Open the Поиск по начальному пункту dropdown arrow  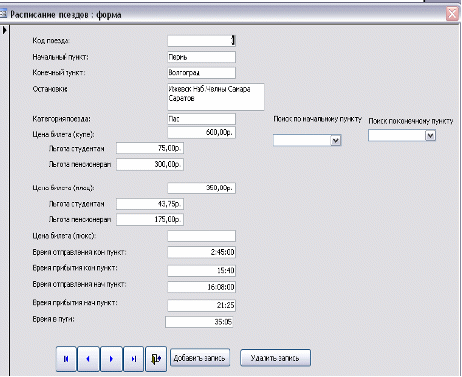336,140
